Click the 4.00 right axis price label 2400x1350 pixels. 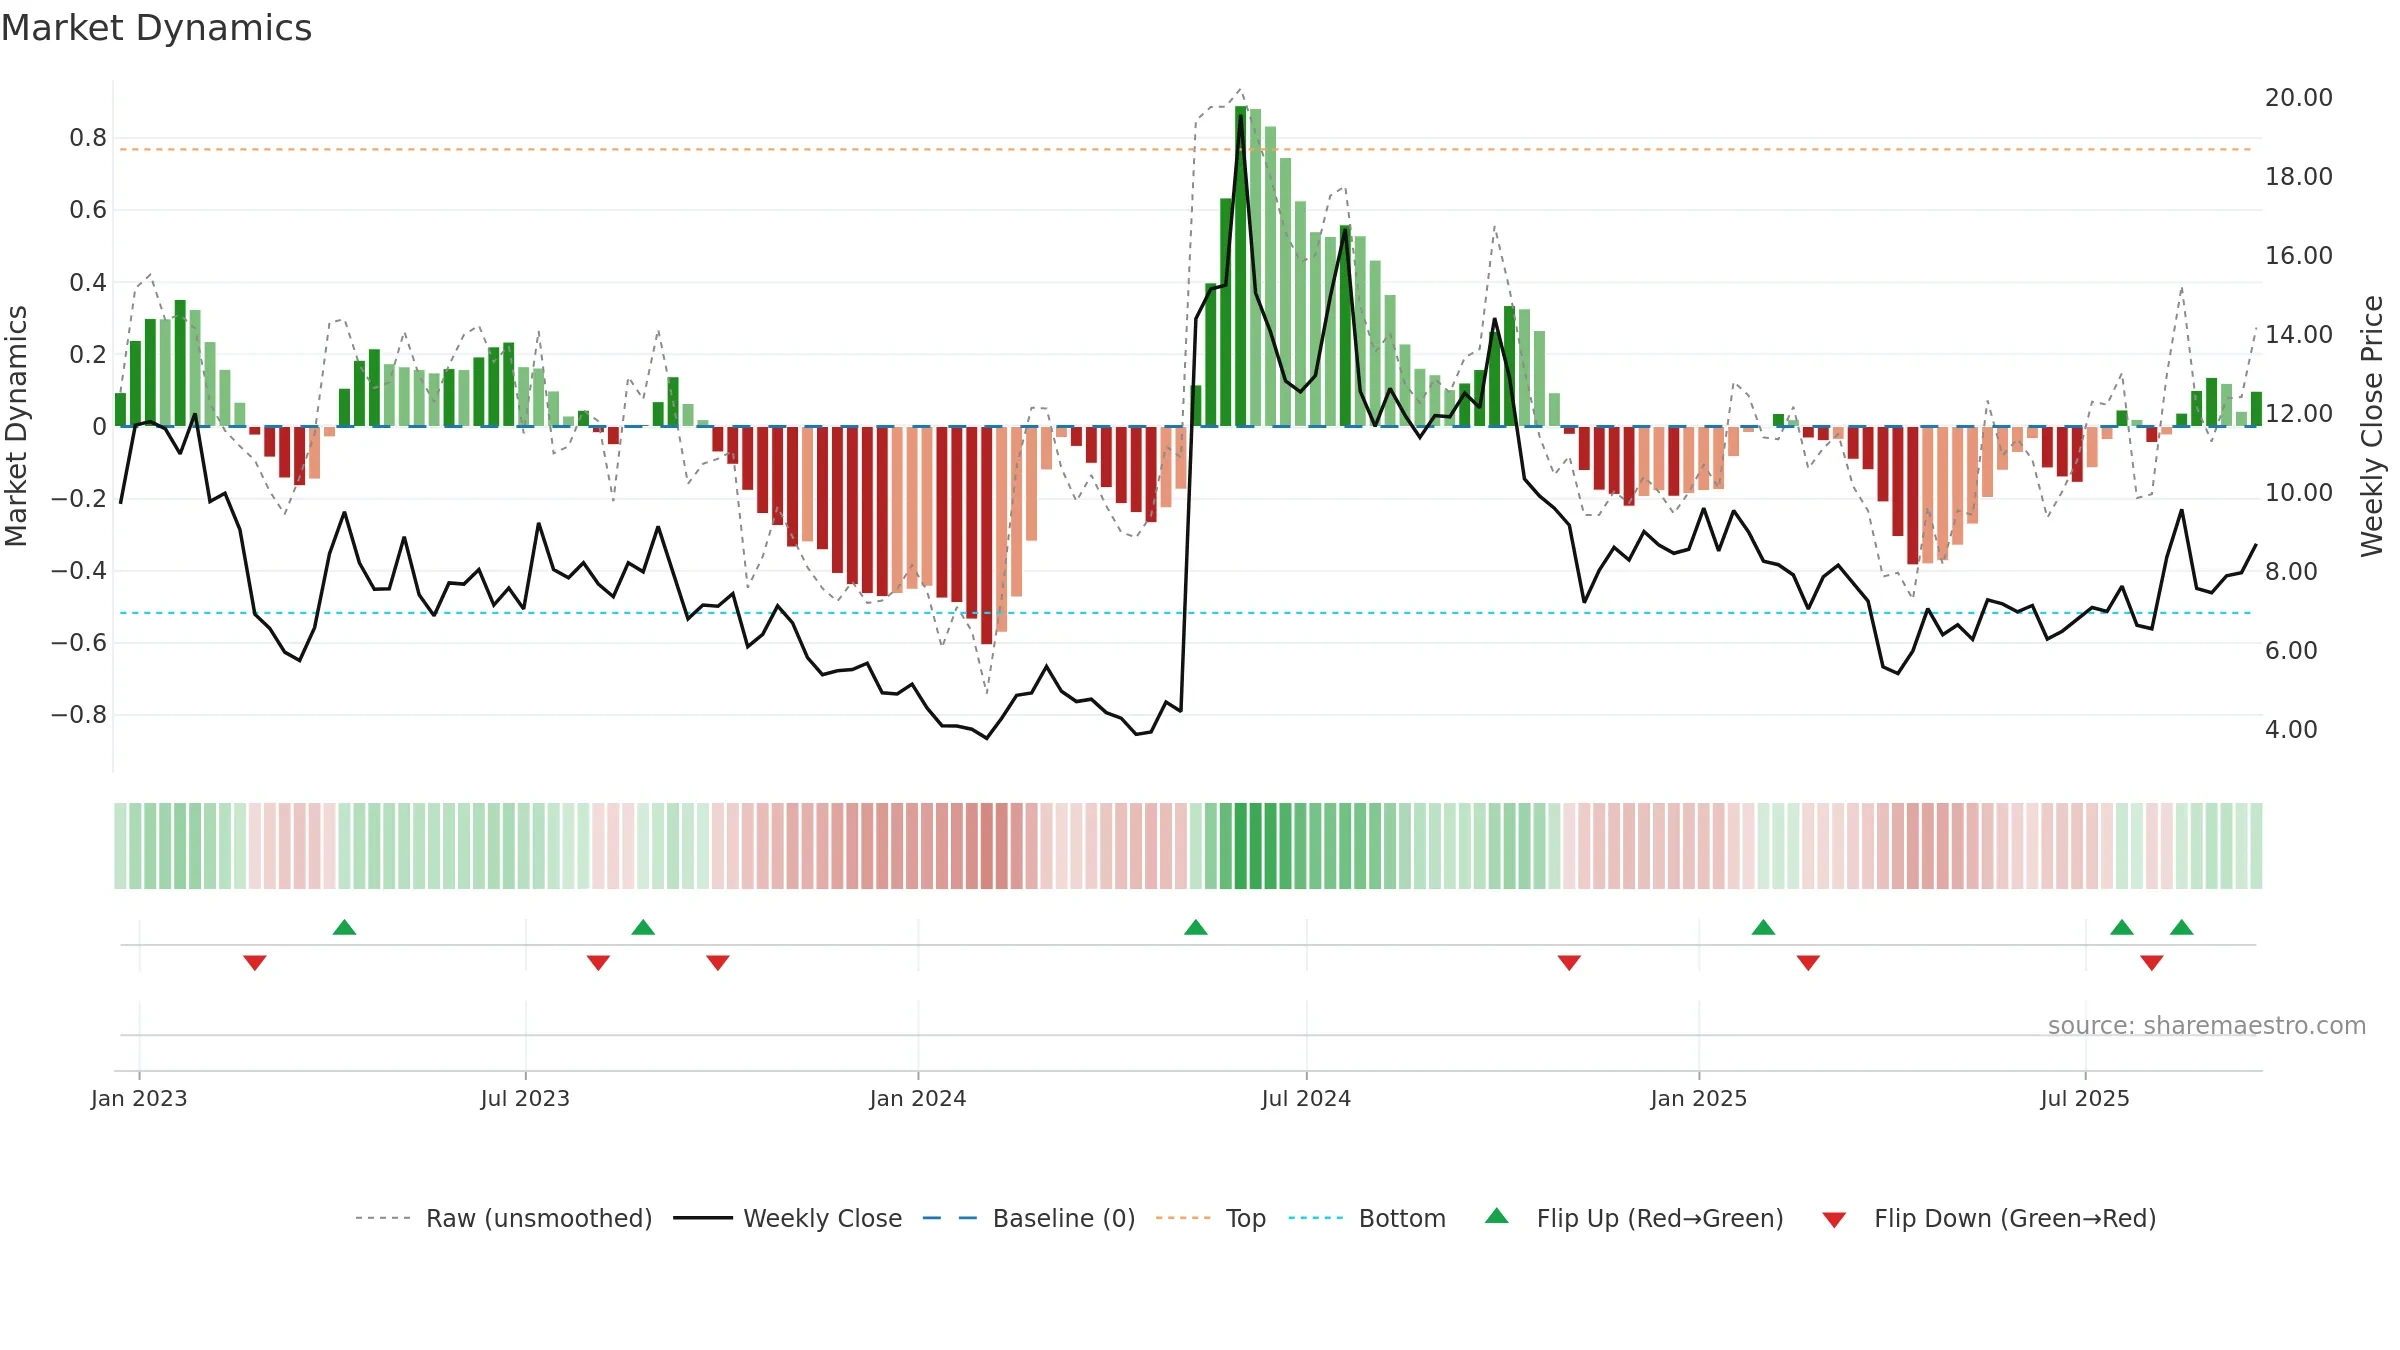[2291, 730]
